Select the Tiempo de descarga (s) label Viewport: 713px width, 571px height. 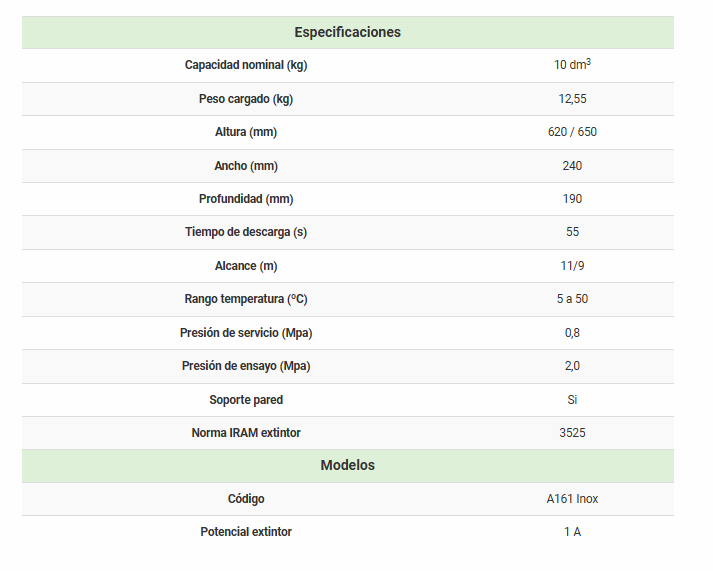pos(246,232)
